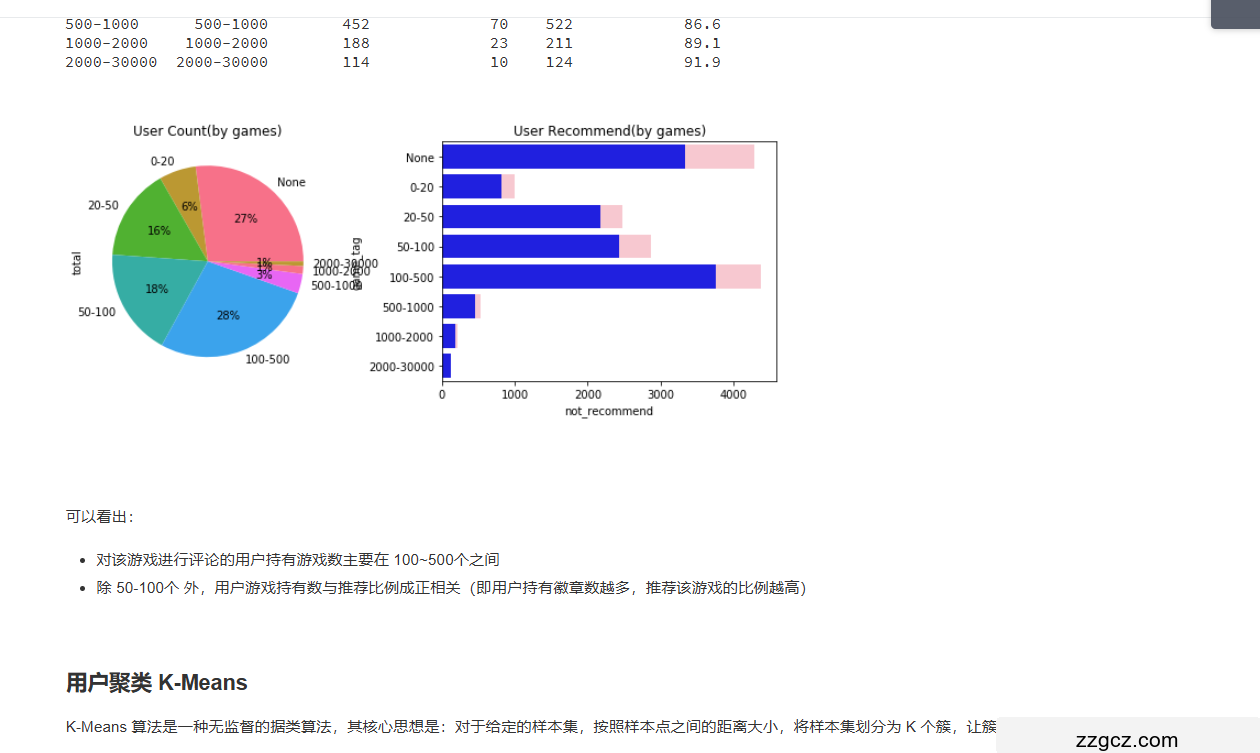Click the first bullet about 100~500 games
1260x753 pixels.
click(298, 560)
